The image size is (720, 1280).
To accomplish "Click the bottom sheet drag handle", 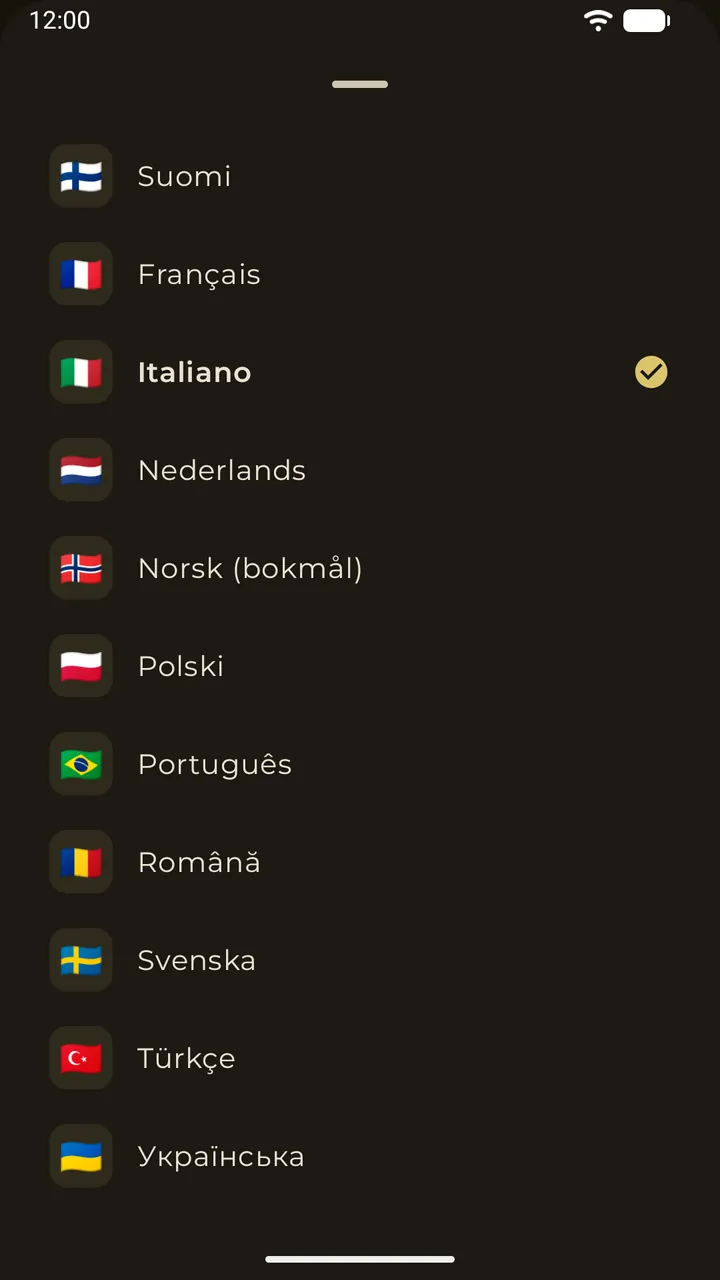I will coord(360,84).
